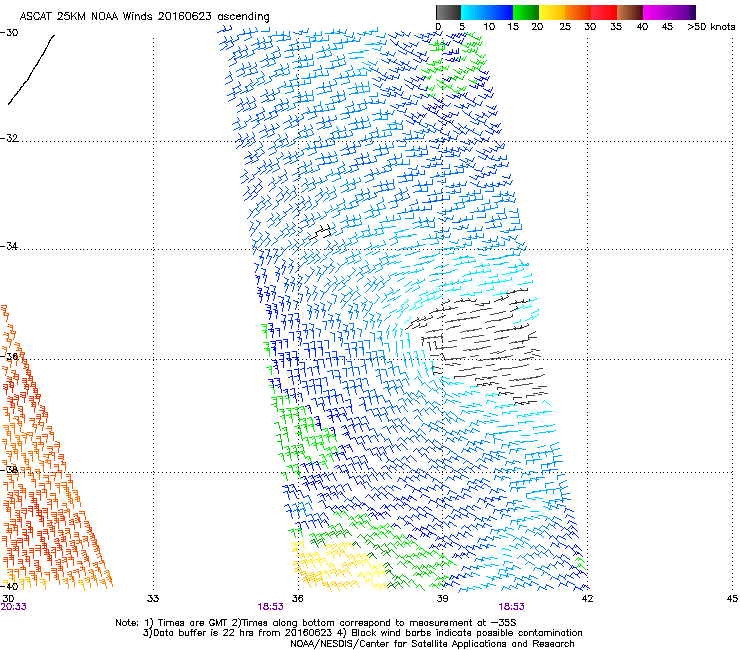This screenshot has height=650, width=740.
Task: Click the magenta 40-45 knots legend segment
Action: coord(656,12)
